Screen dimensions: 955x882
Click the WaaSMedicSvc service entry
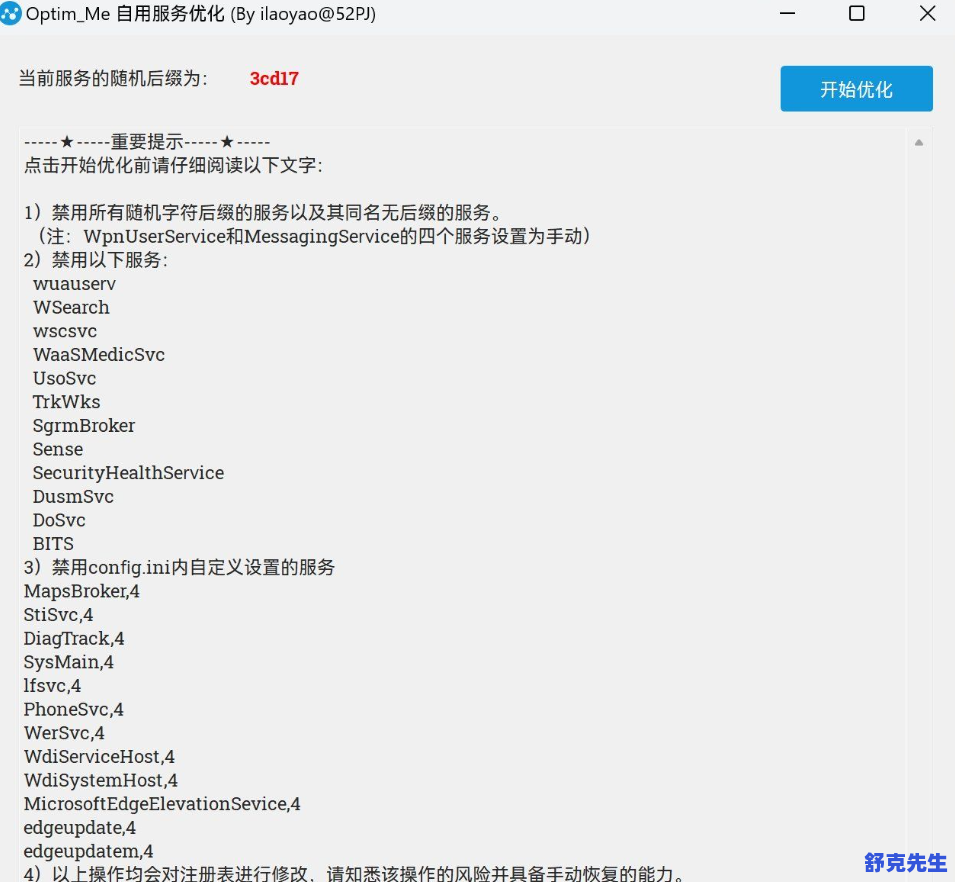98,355
